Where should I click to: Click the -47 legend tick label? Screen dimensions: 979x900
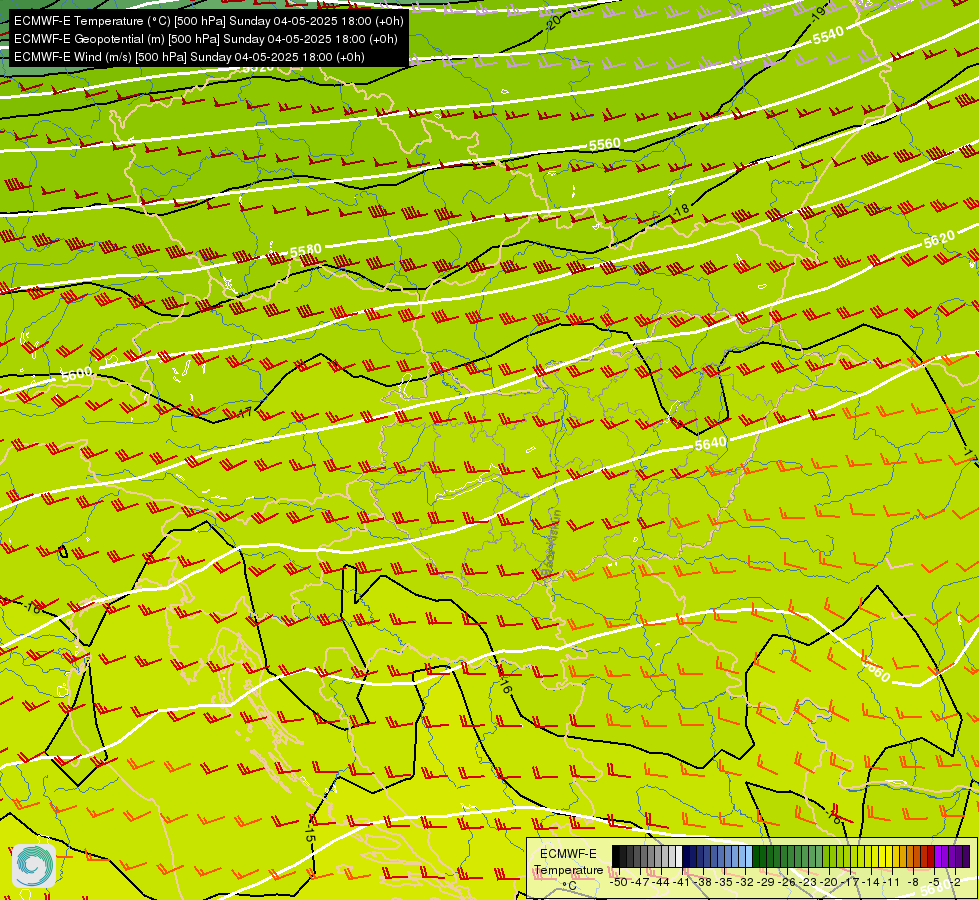(640, 882)
